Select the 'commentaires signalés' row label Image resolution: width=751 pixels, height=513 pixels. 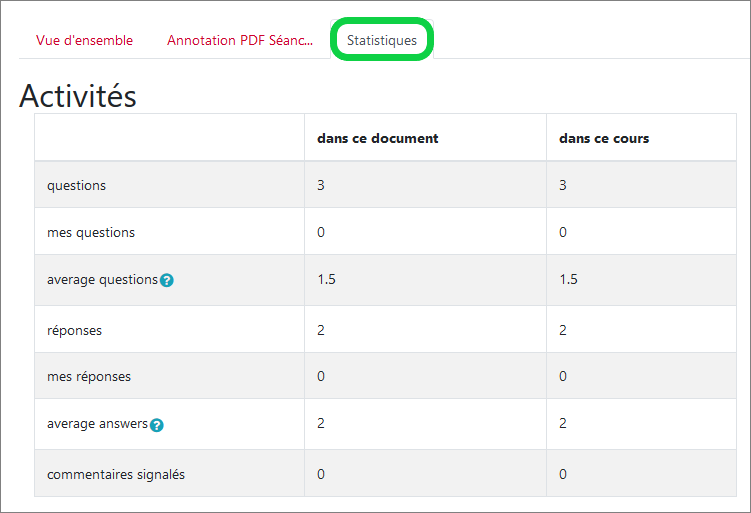(x=116, y=474)
